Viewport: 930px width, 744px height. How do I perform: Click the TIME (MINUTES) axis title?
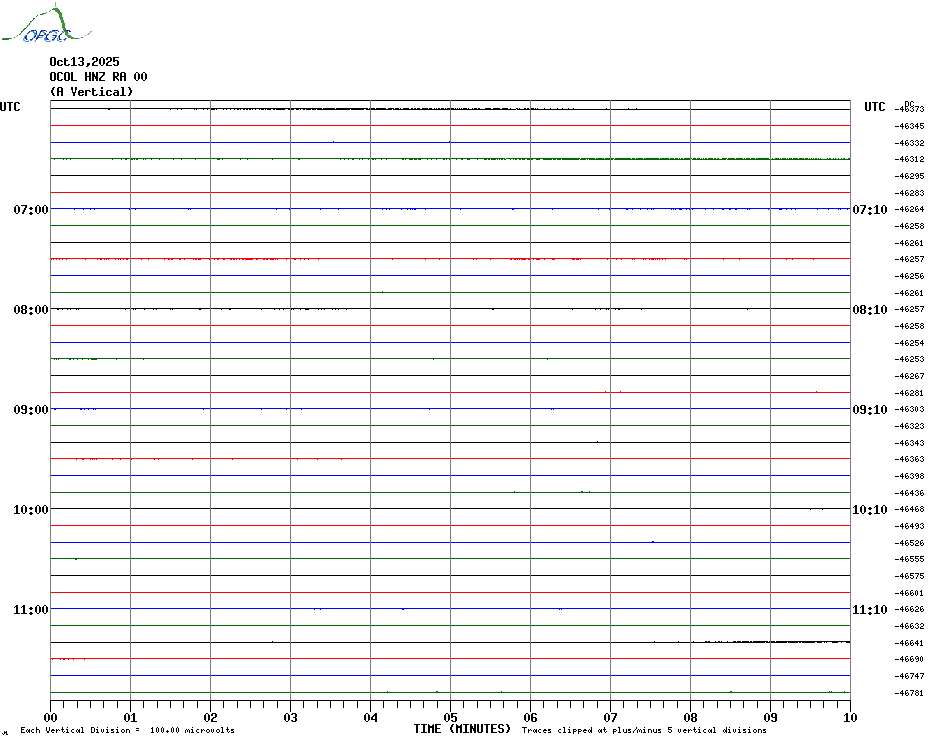[462, 729]
